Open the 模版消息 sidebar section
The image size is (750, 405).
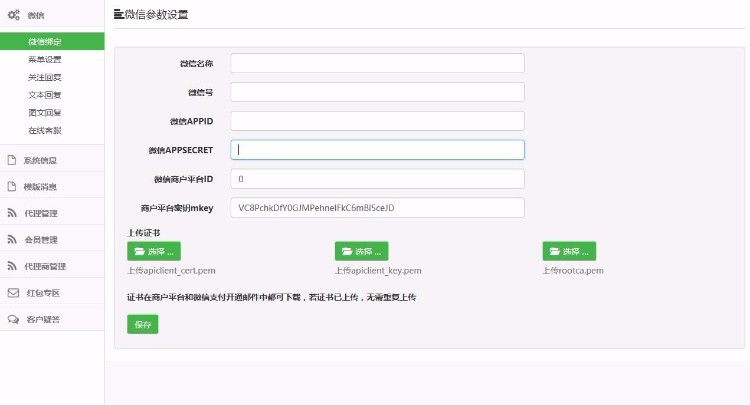click(52, 186)
